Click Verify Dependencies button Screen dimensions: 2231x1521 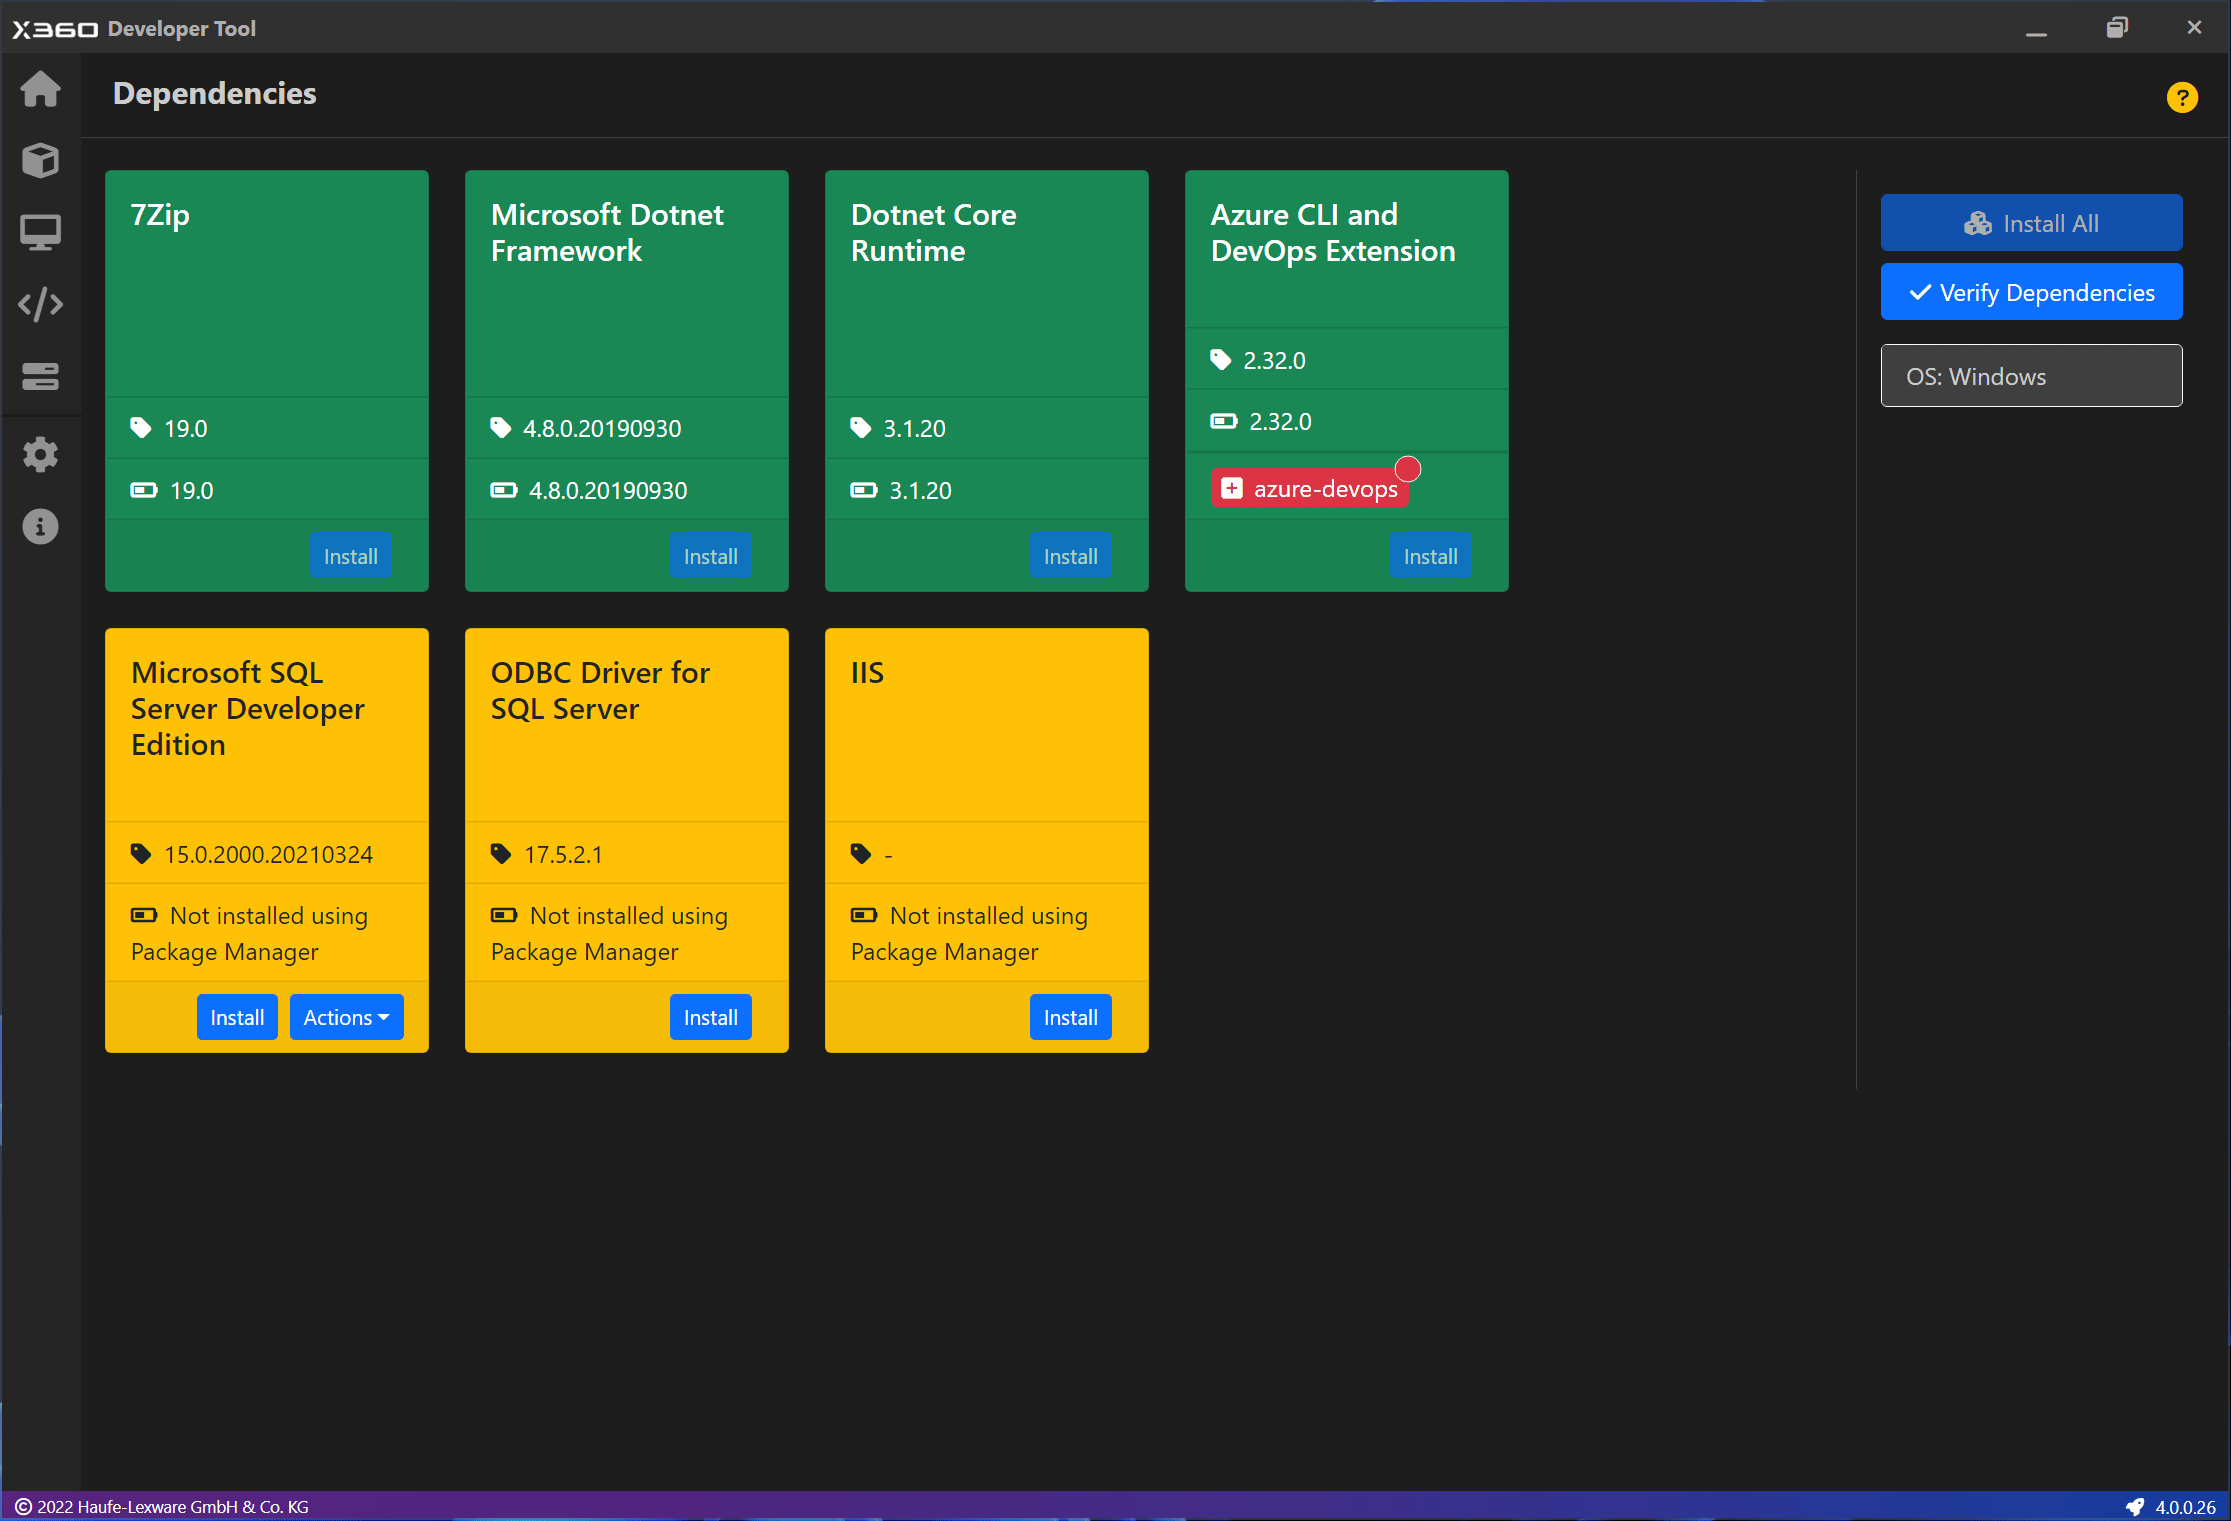(2031, 292)
